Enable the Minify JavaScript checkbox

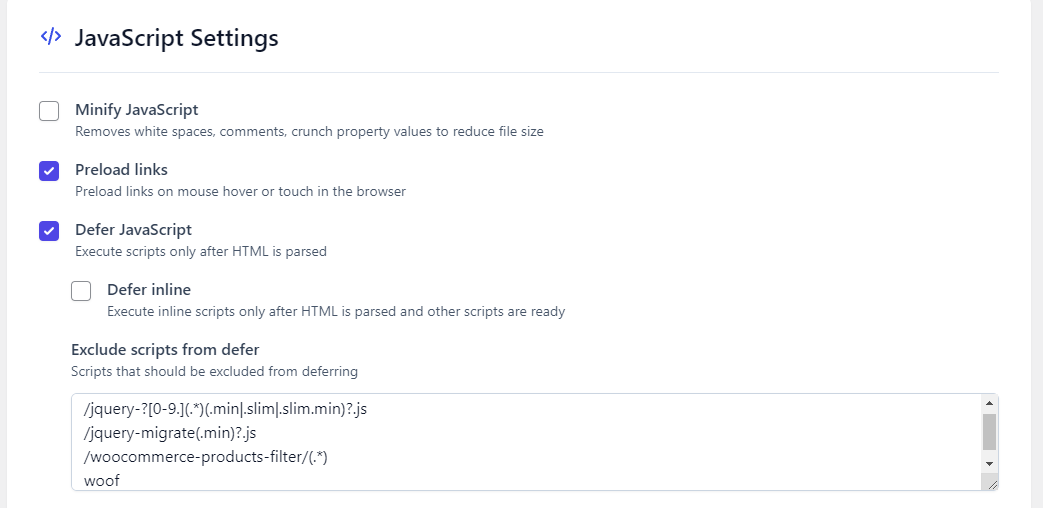(x=49, y=111)
